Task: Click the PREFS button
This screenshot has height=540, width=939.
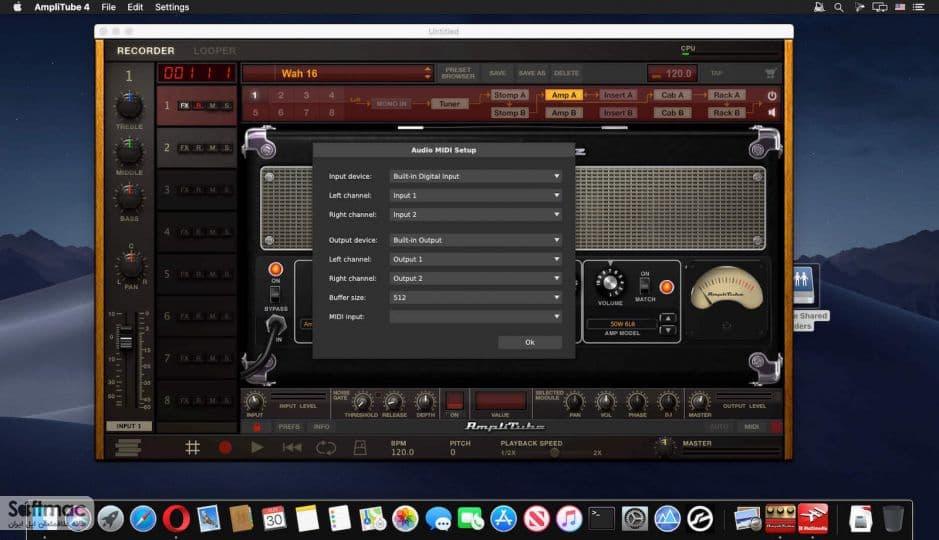Action: (289, 427)
